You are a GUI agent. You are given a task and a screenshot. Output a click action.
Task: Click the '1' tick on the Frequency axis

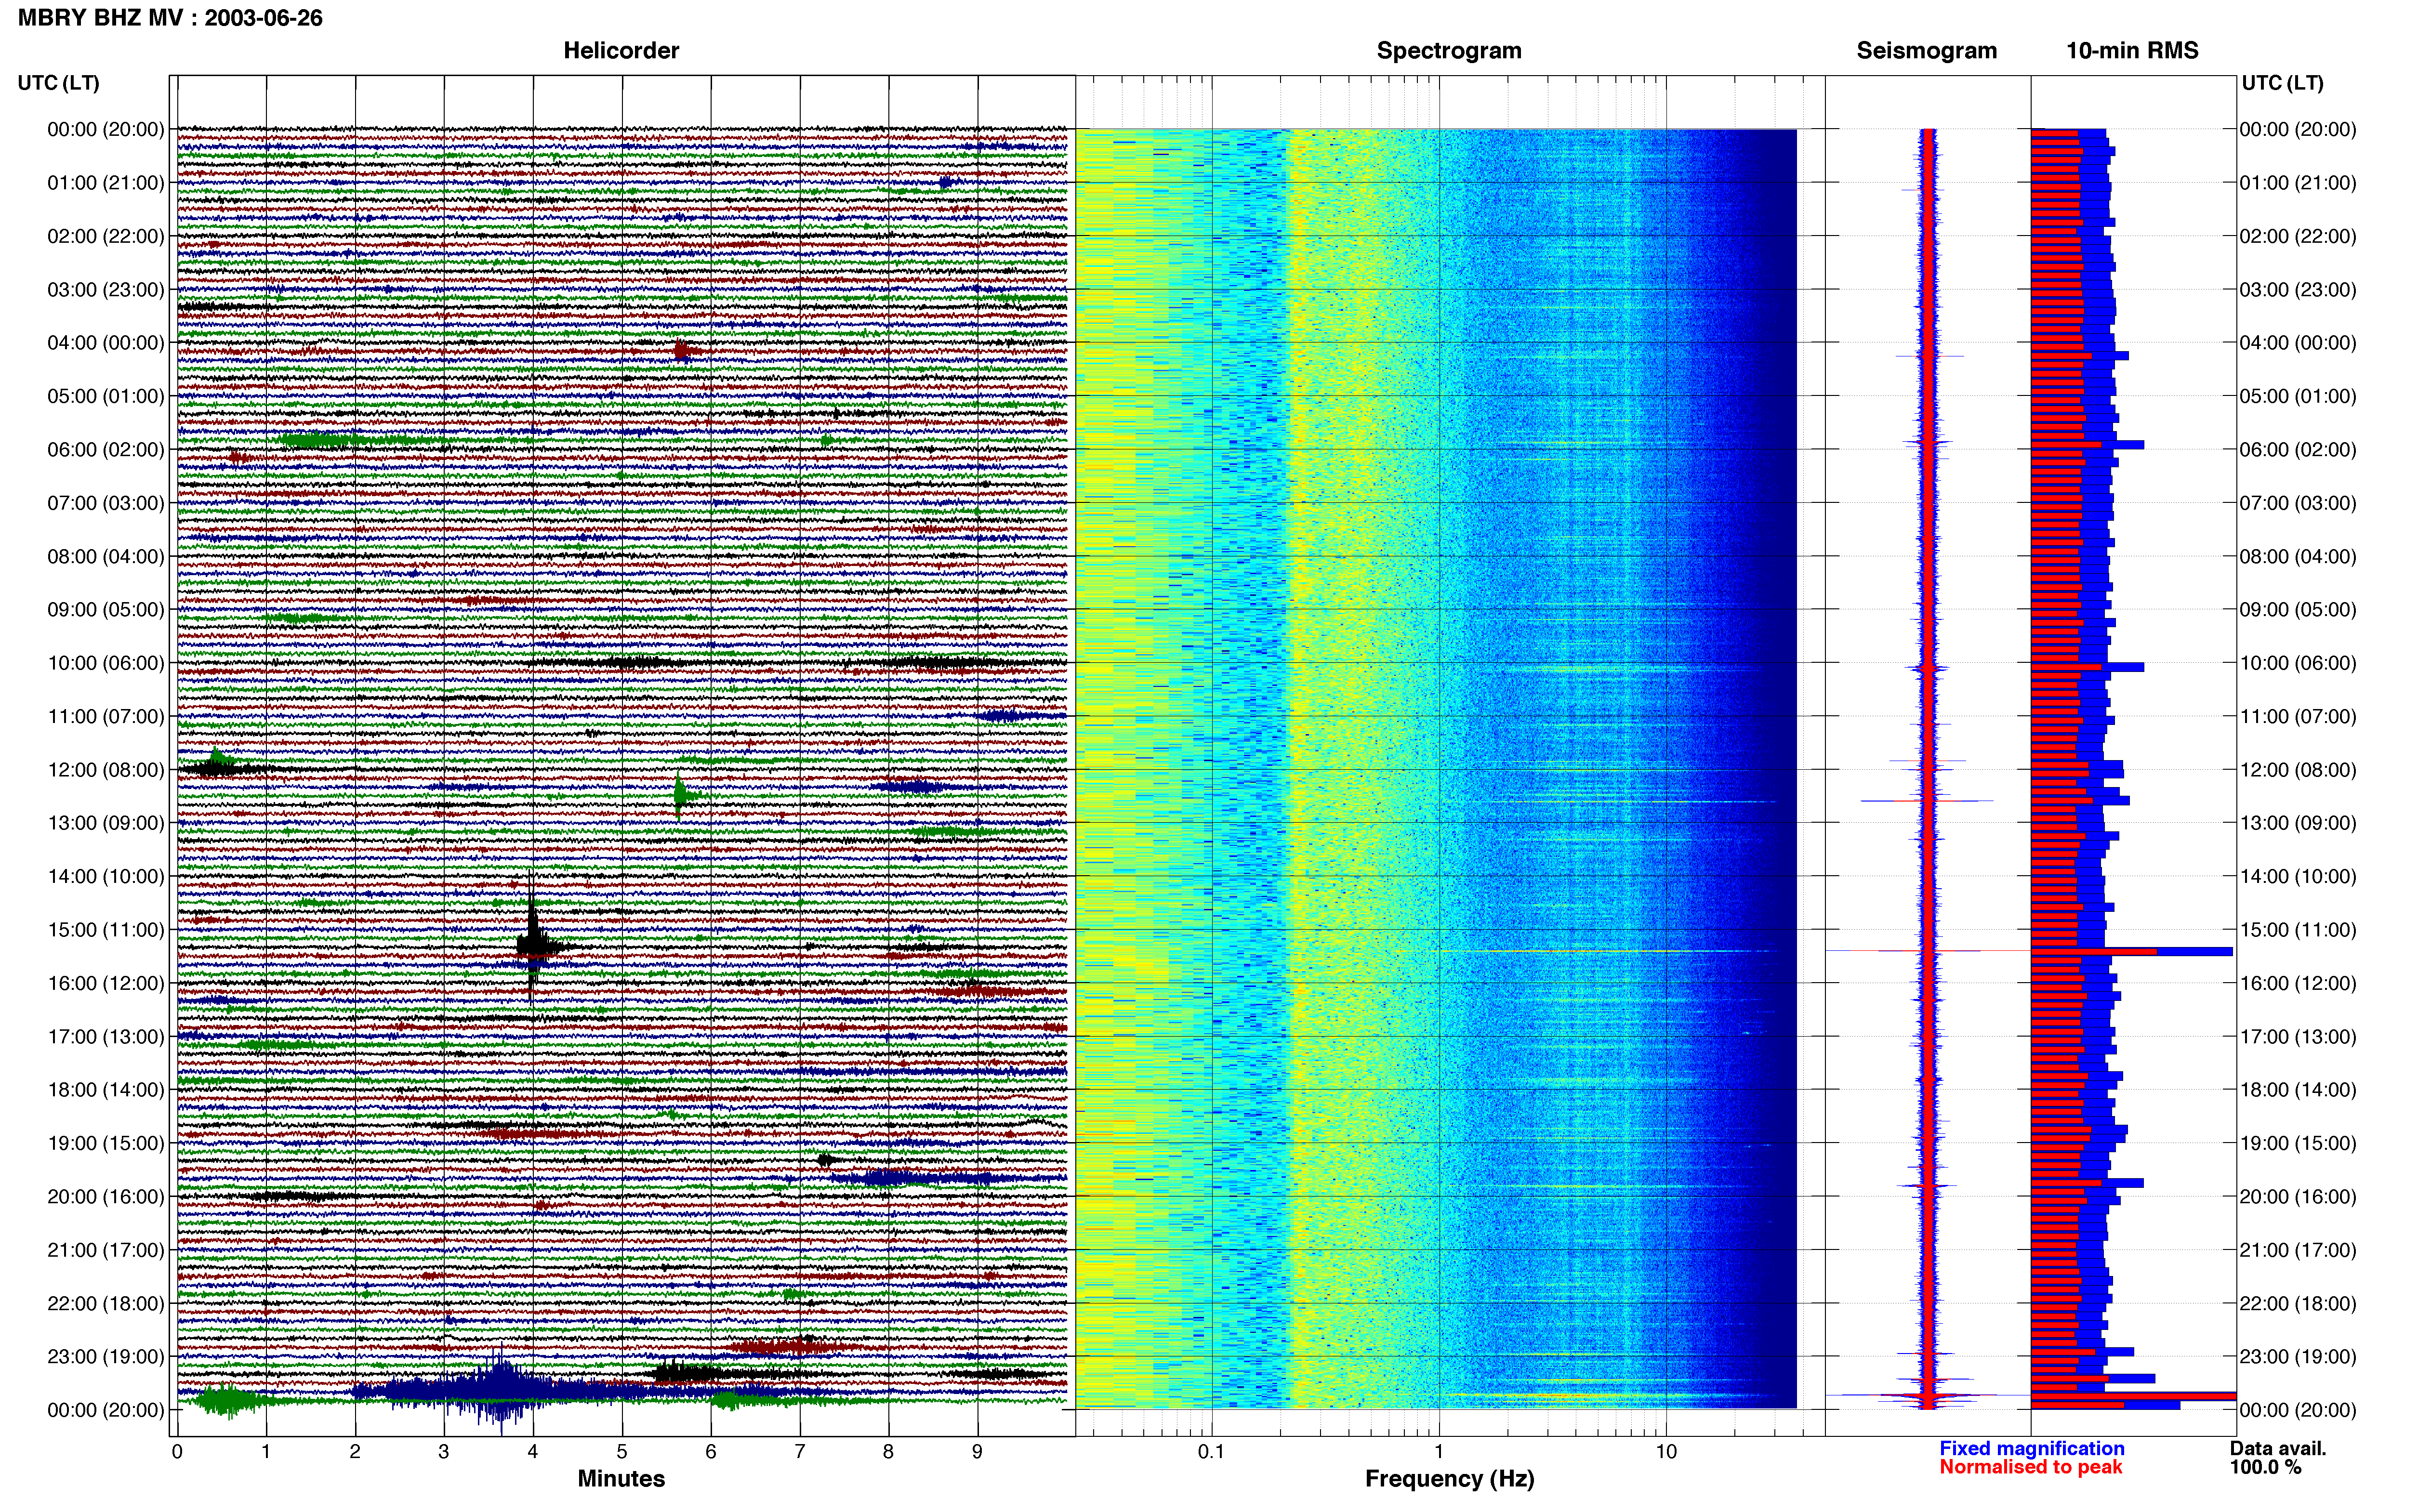coord(1439,1451)
